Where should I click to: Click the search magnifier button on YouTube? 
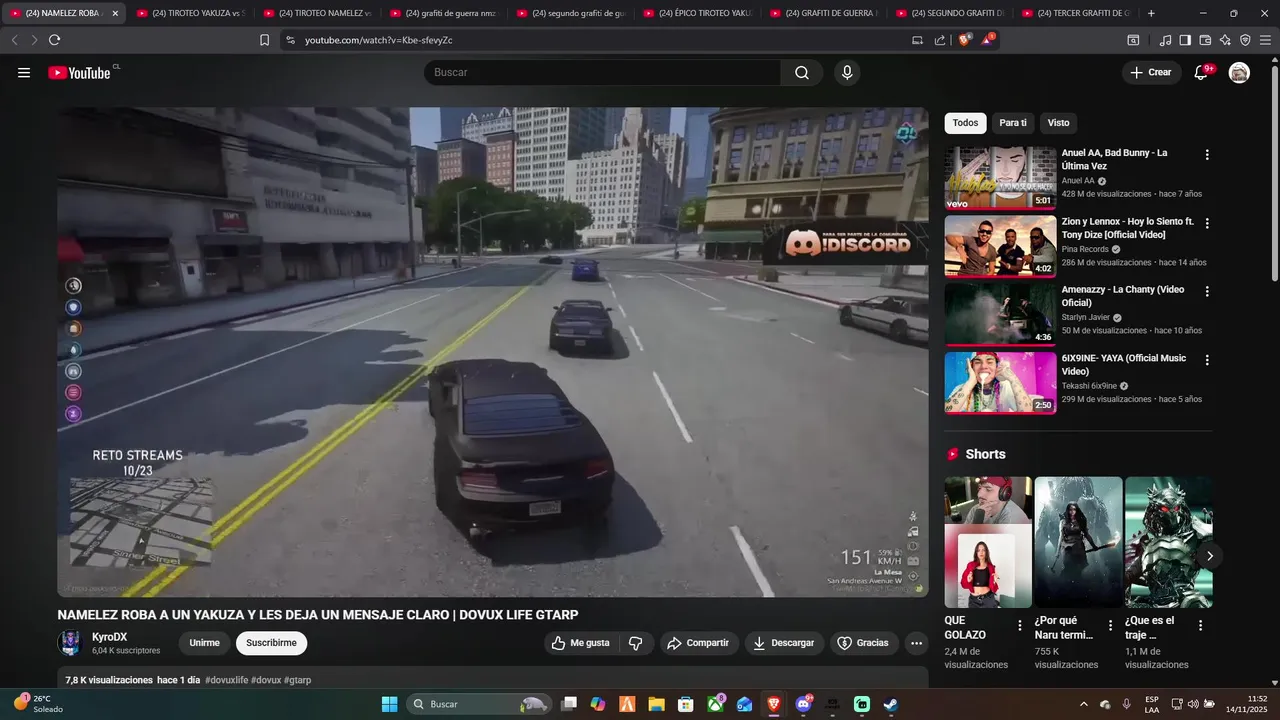pyautogui.click(x=802, y=73)
